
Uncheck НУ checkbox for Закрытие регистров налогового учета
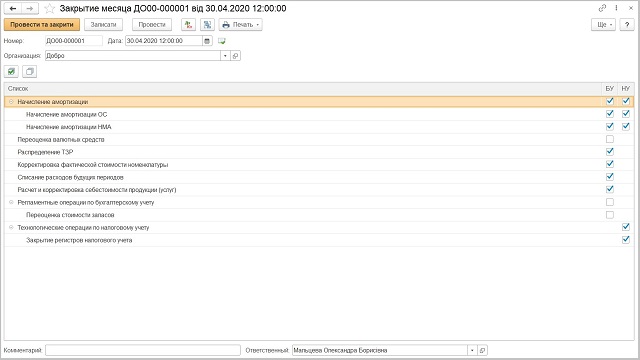(626, 240)
